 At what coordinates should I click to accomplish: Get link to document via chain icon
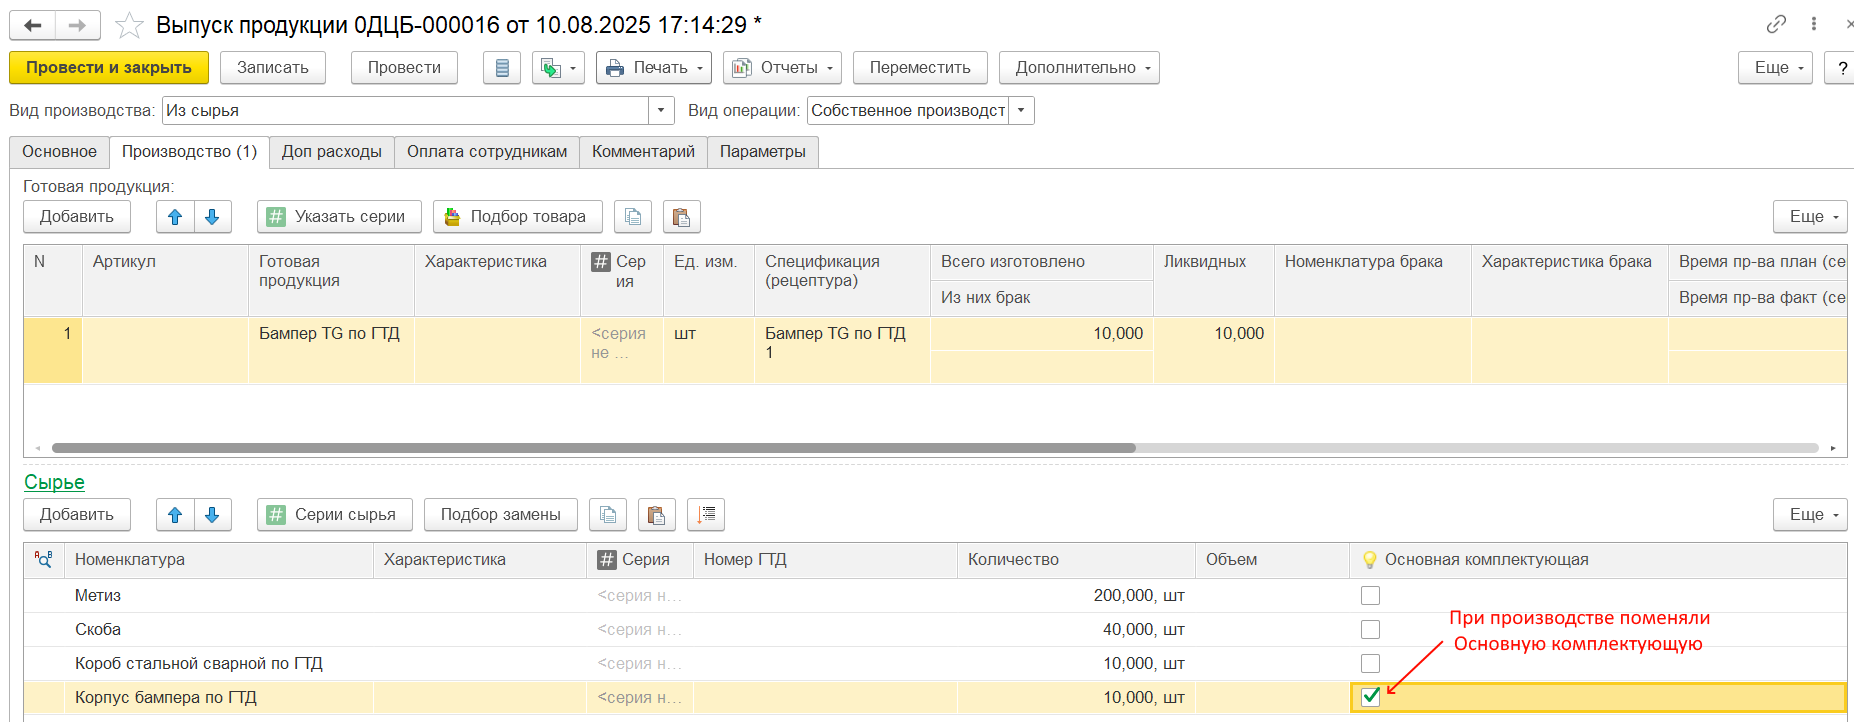click(x=1776, y=24)
